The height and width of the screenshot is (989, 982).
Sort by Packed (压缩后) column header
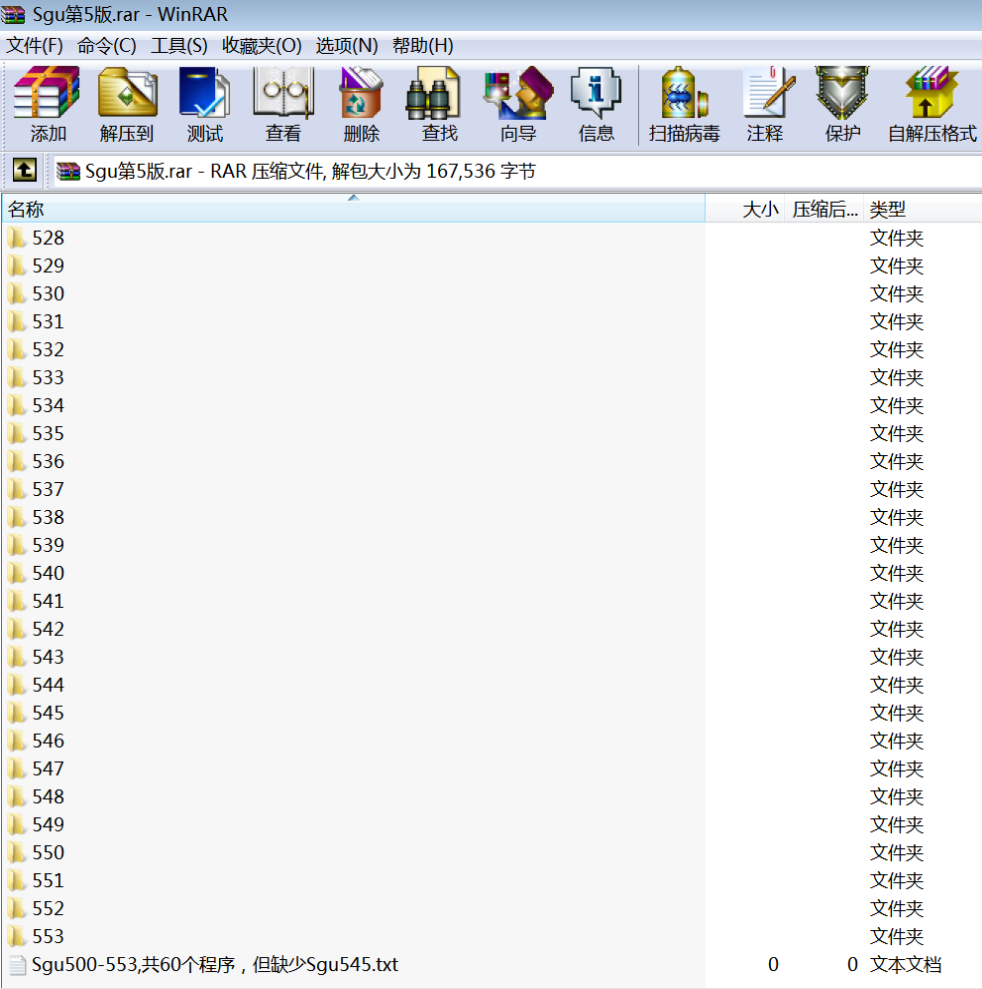pos(824,209)
